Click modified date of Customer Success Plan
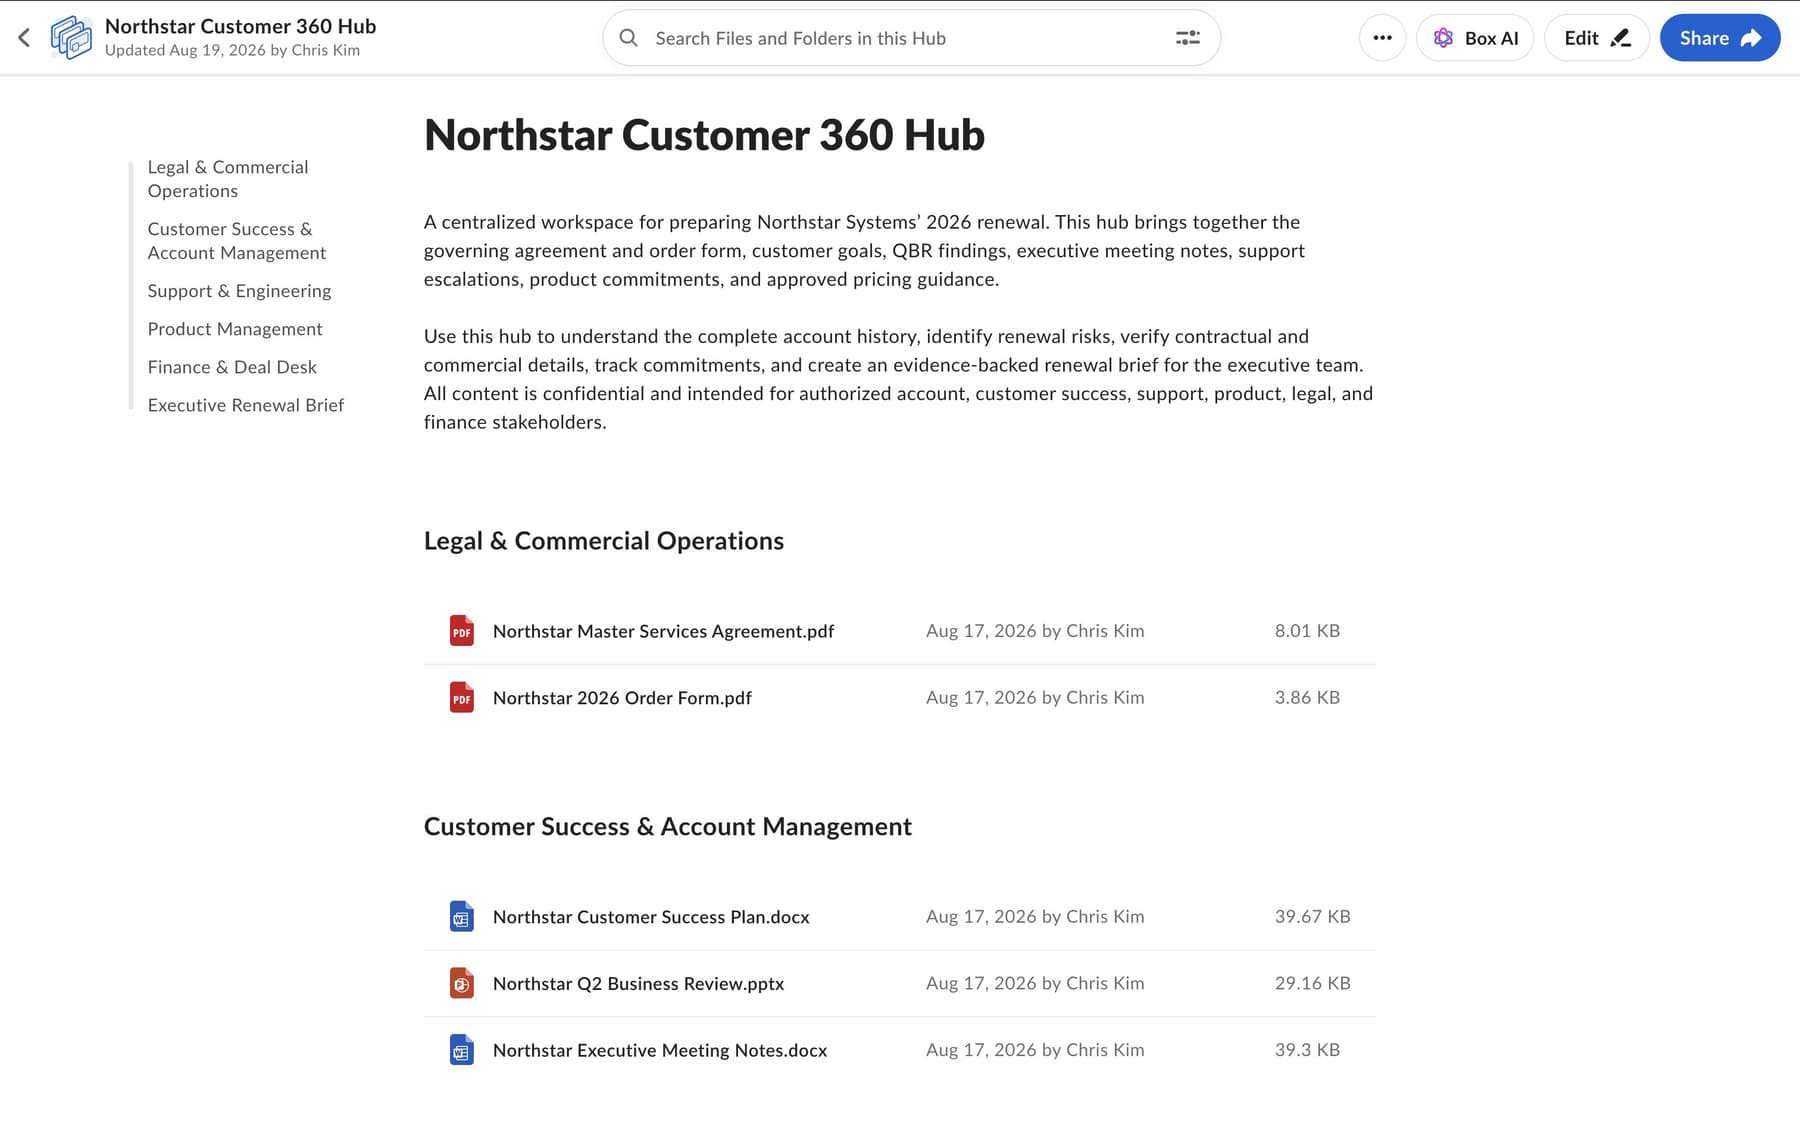The width and height of the screenshot is (1800, 1130). pos(1035,917)
